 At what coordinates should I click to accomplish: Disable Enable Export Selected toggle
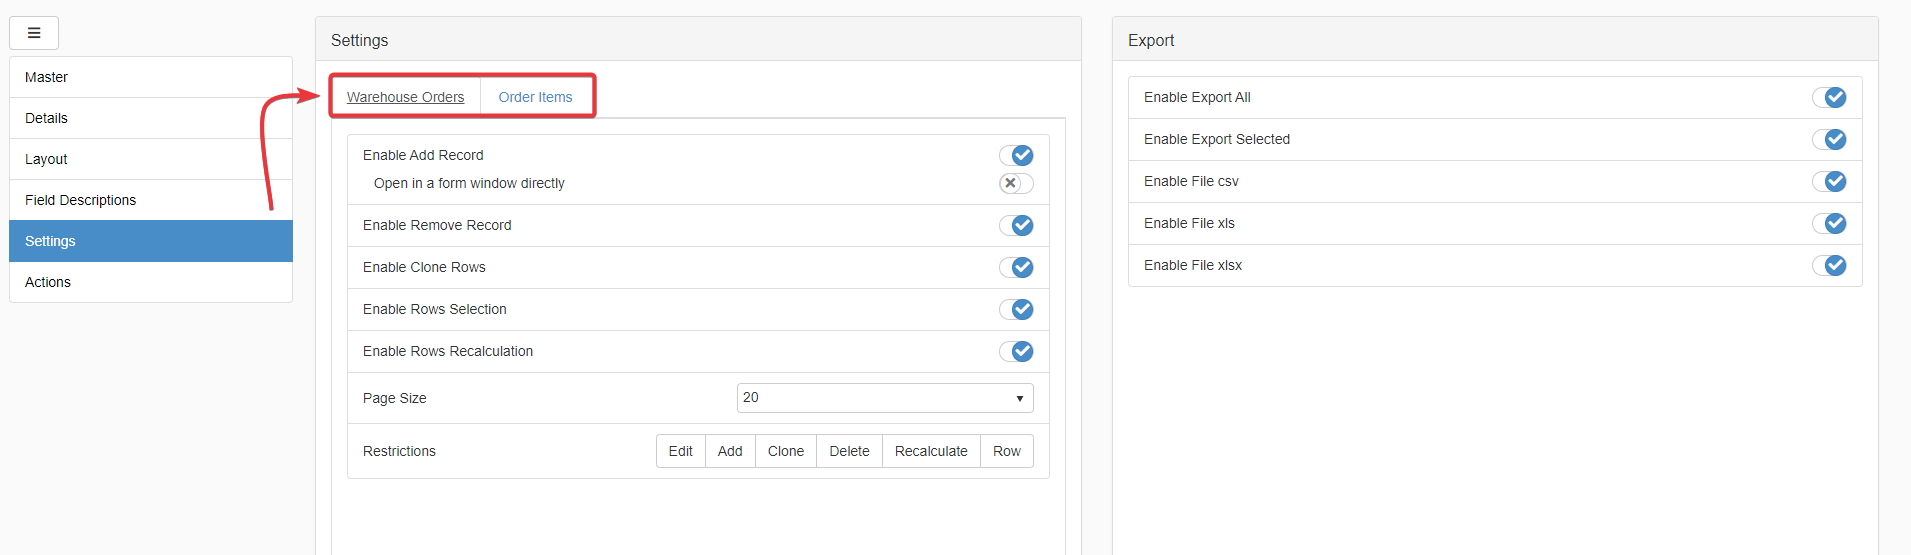pyautogui.click(x=1829, y=139)
